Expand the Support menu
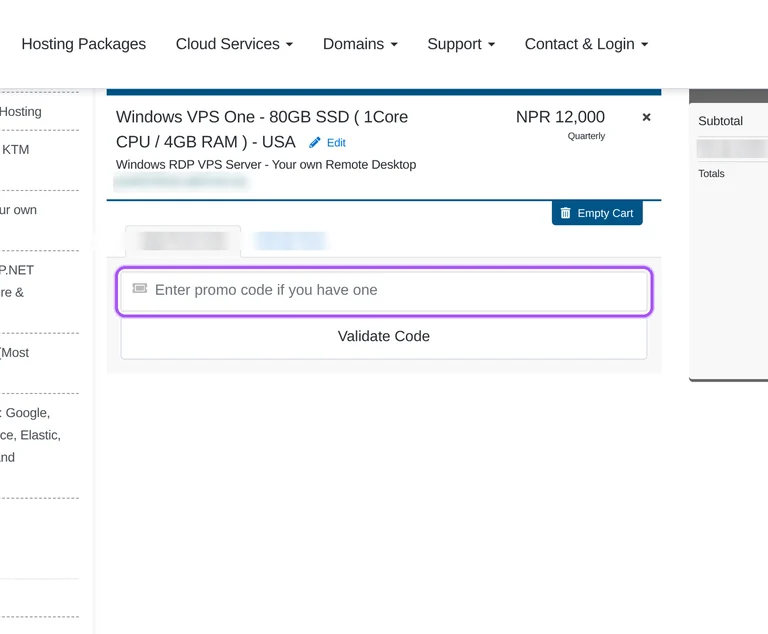The height and width of the screenshot is (634, 768). coord(461,44)
